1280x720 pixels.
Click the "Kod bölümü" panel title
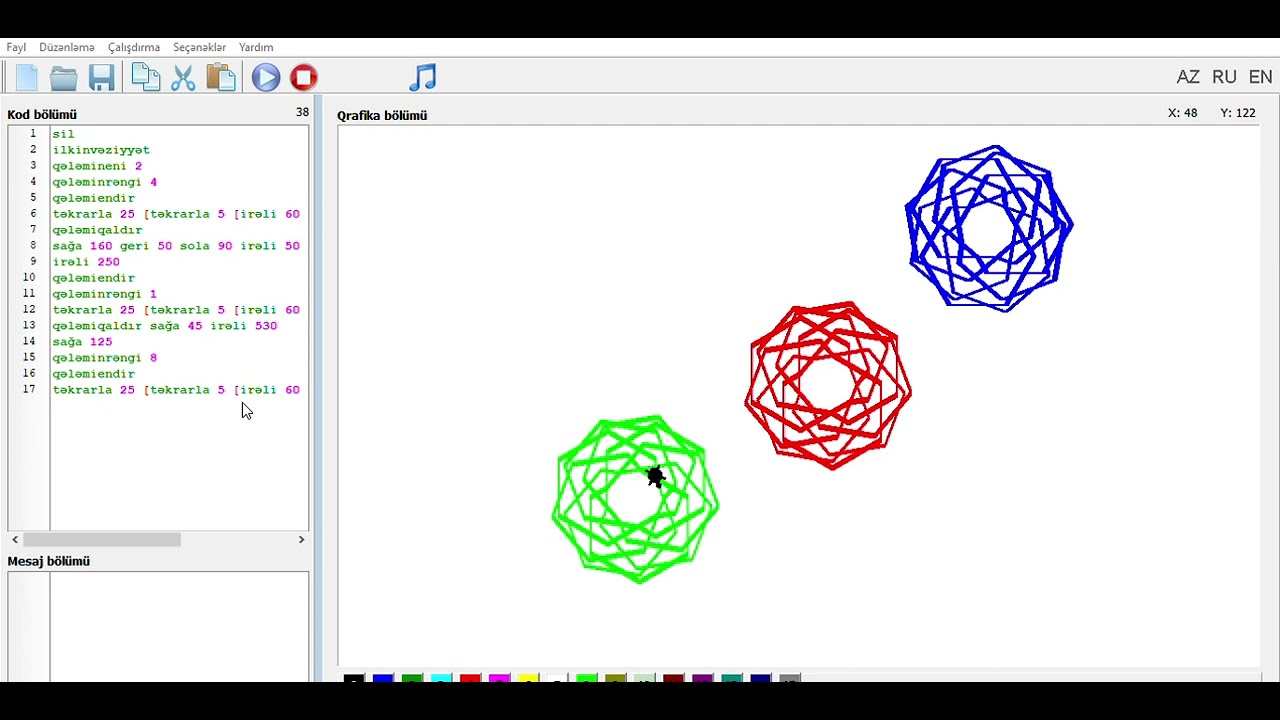pos(42,115)
